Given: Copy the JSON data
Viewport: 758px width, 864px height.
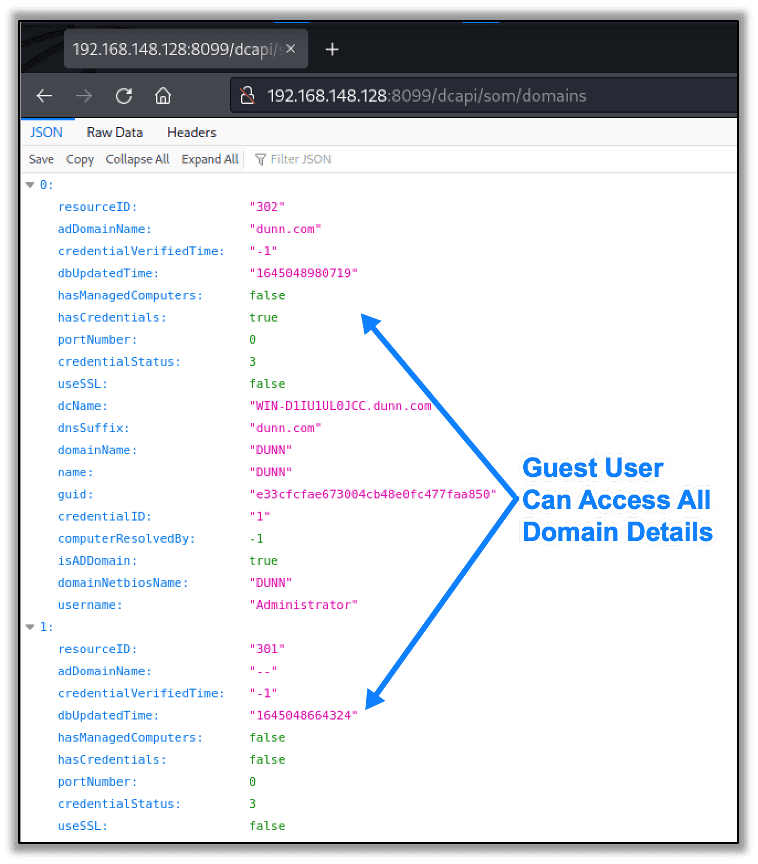Looking at the screenshot, I should pos(79,159).
